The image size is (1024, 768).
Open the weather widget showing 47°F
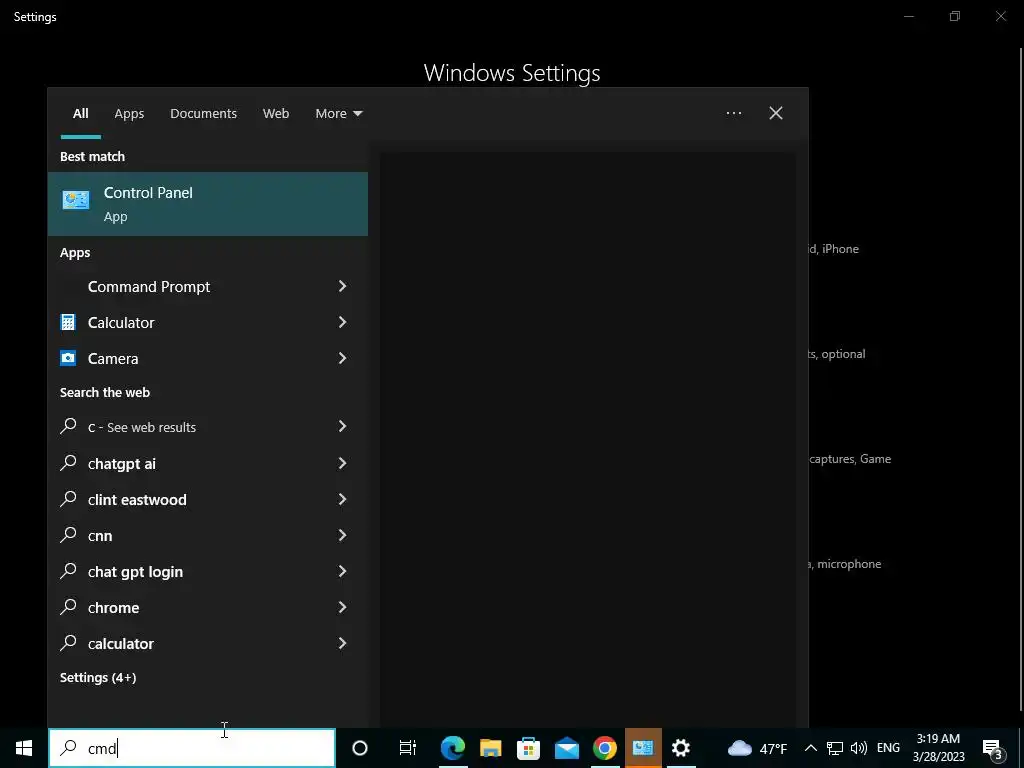click(x=757, y=748)
